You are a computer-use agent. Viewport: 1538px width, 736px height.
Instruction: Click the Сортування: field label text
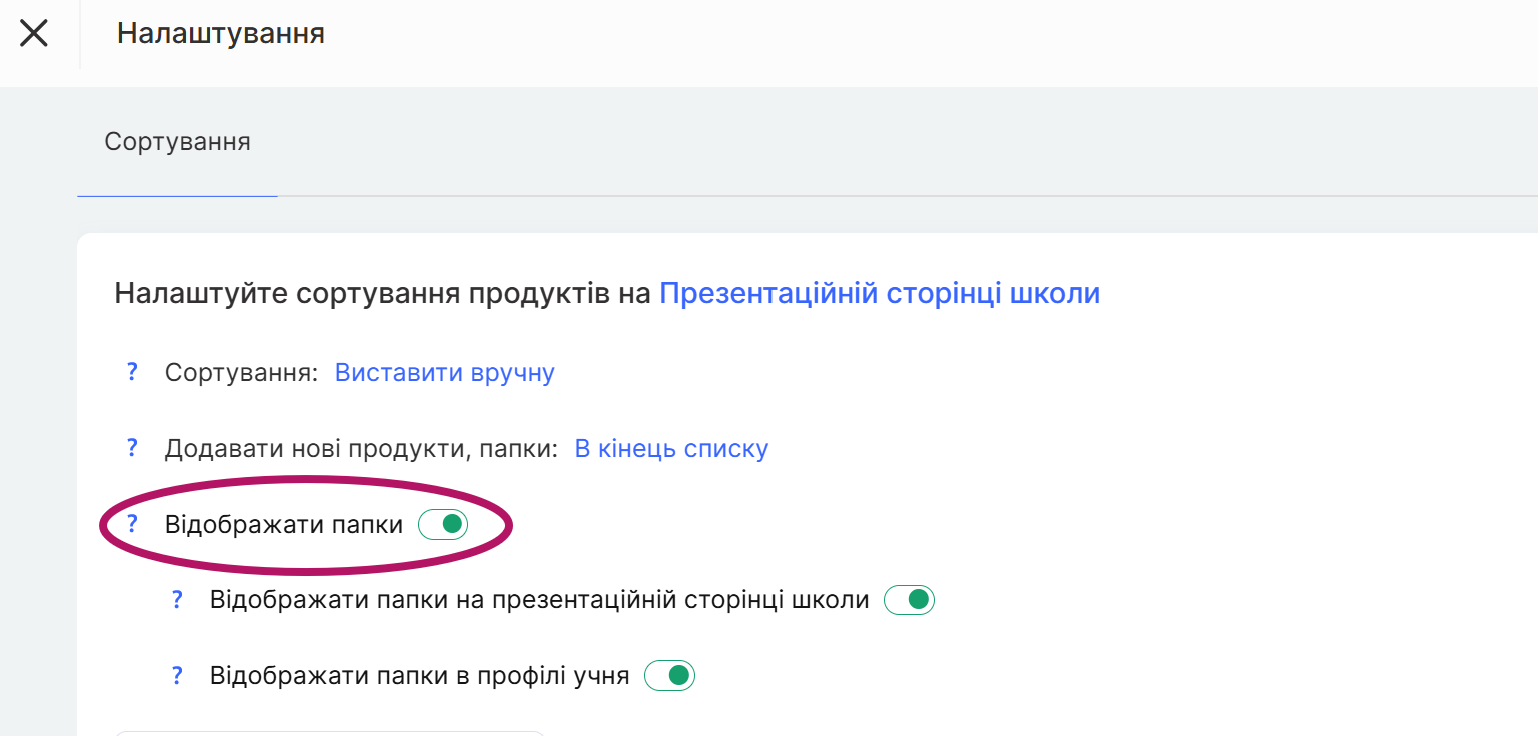click(241, 373)
